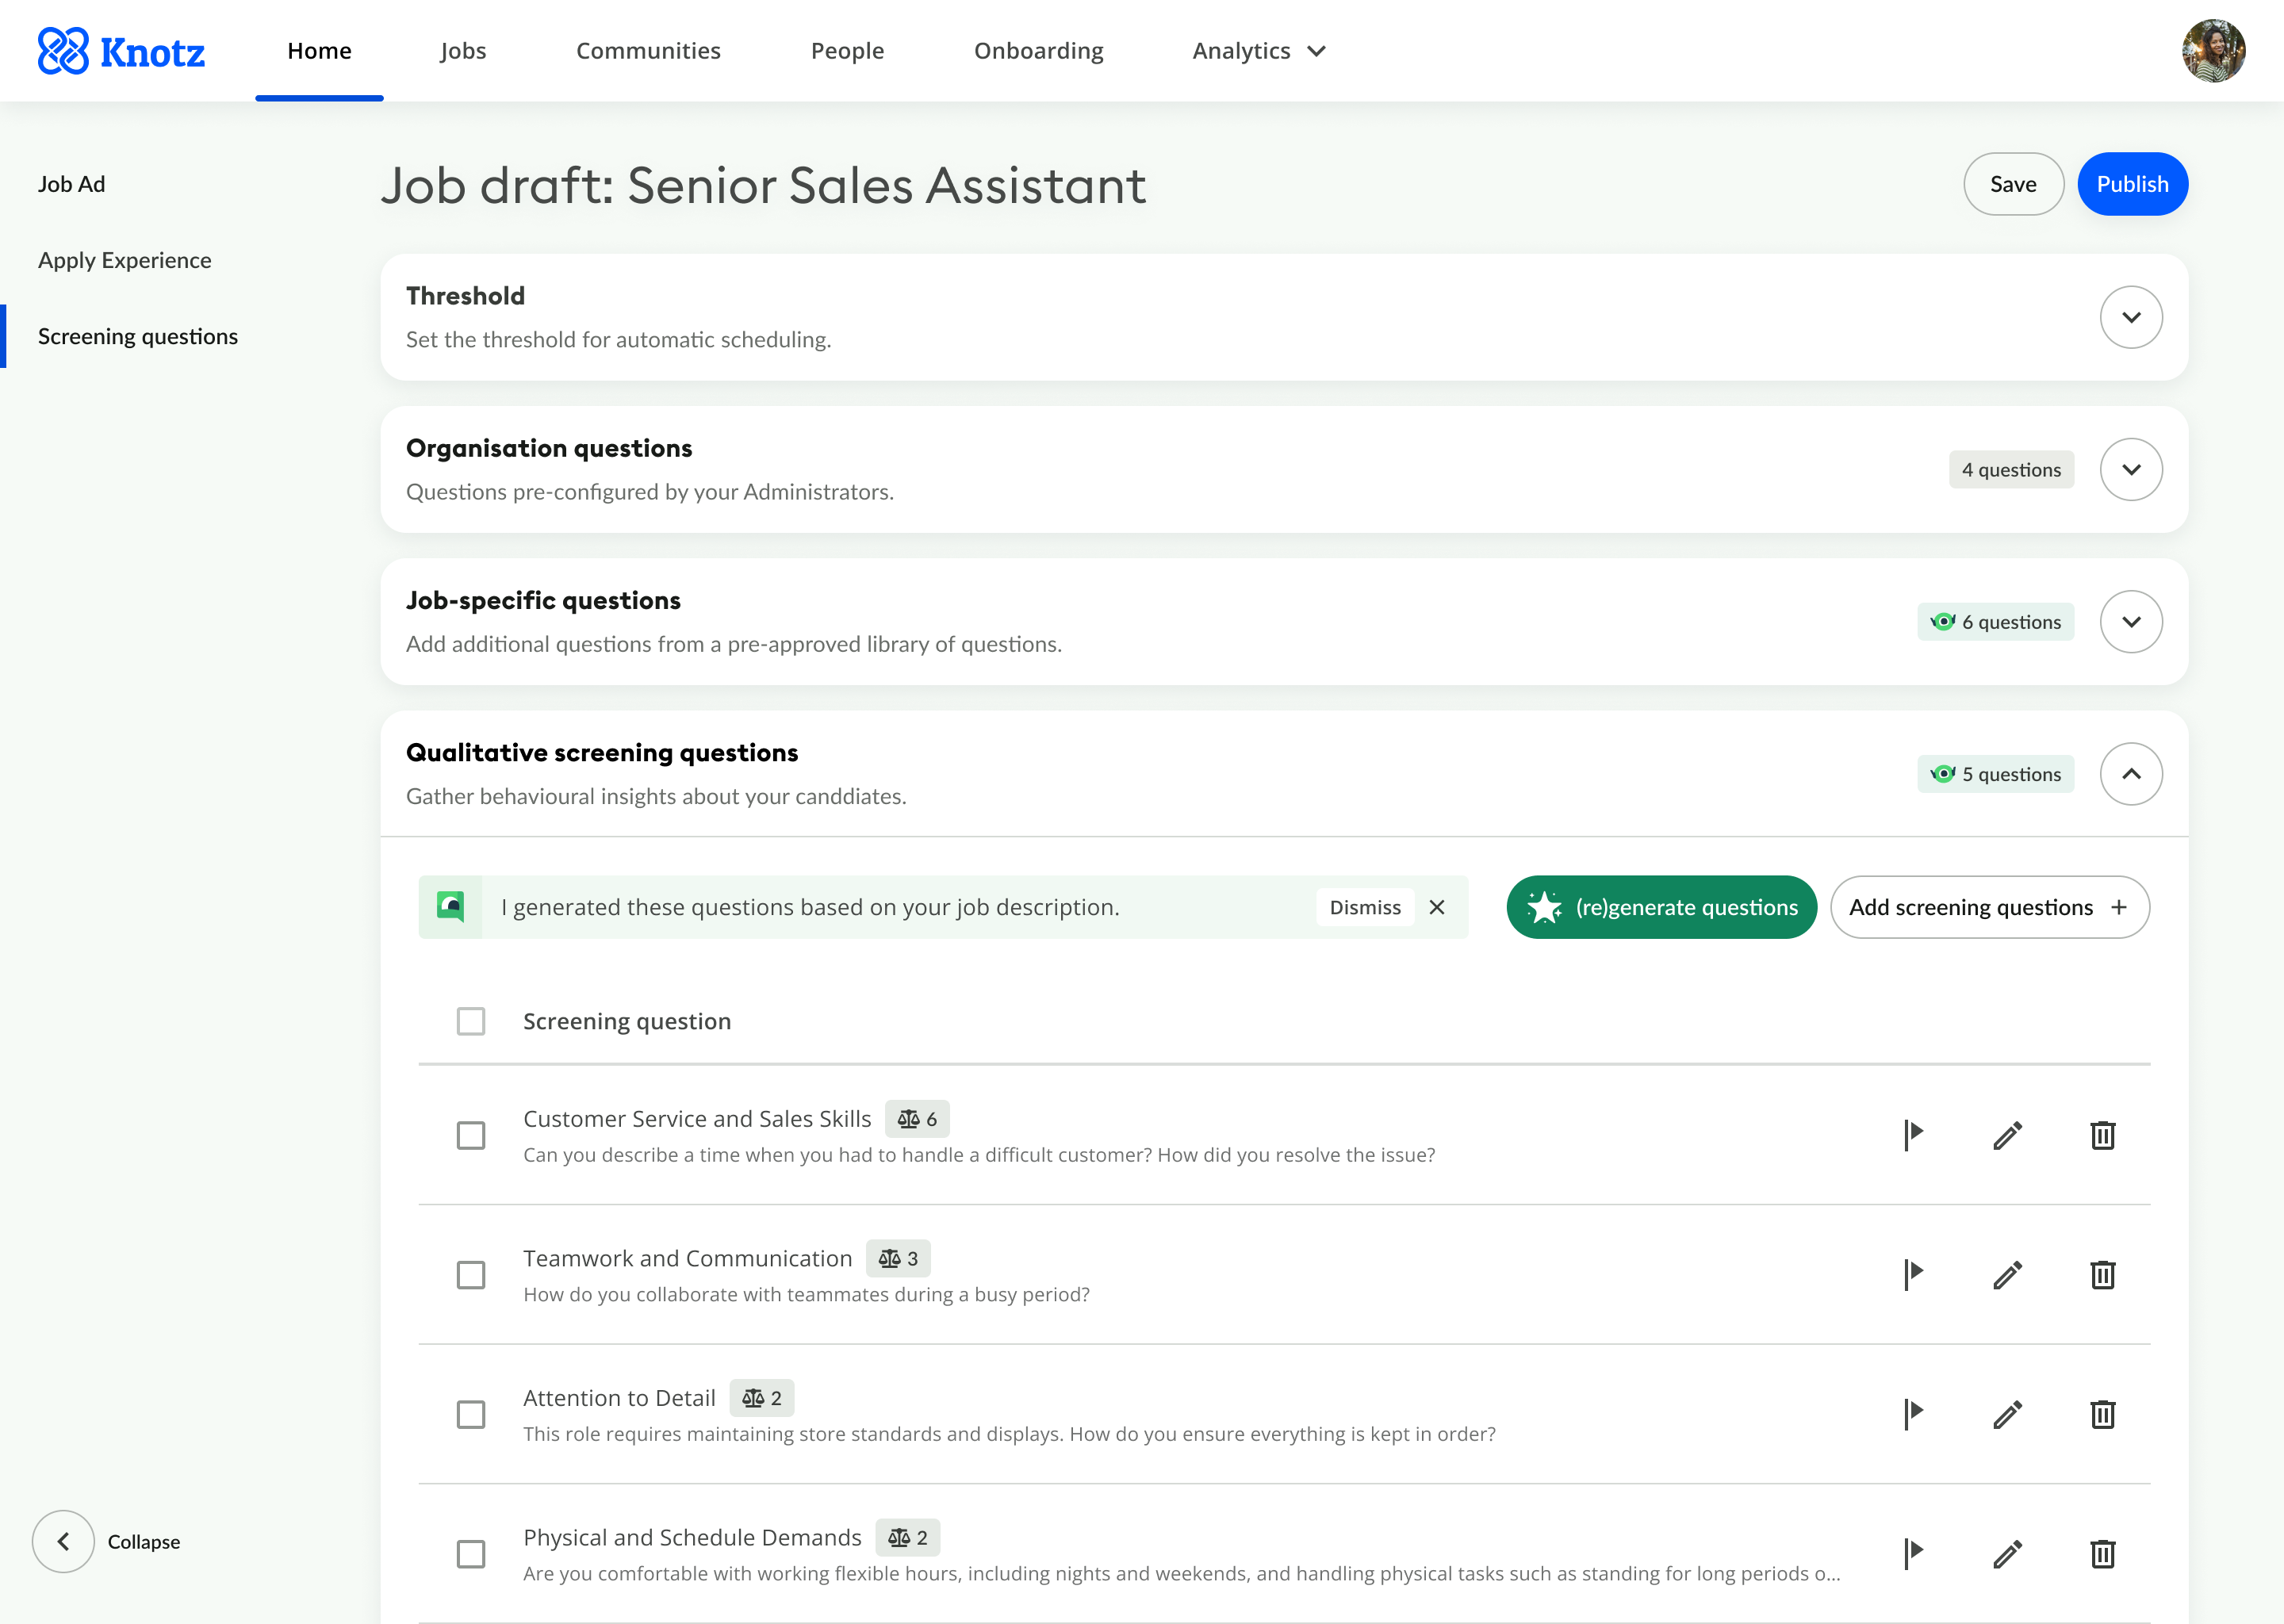2284x1624 pixels.
Task: Edit the Attention to Detail question
Action: (2007, 1414)
